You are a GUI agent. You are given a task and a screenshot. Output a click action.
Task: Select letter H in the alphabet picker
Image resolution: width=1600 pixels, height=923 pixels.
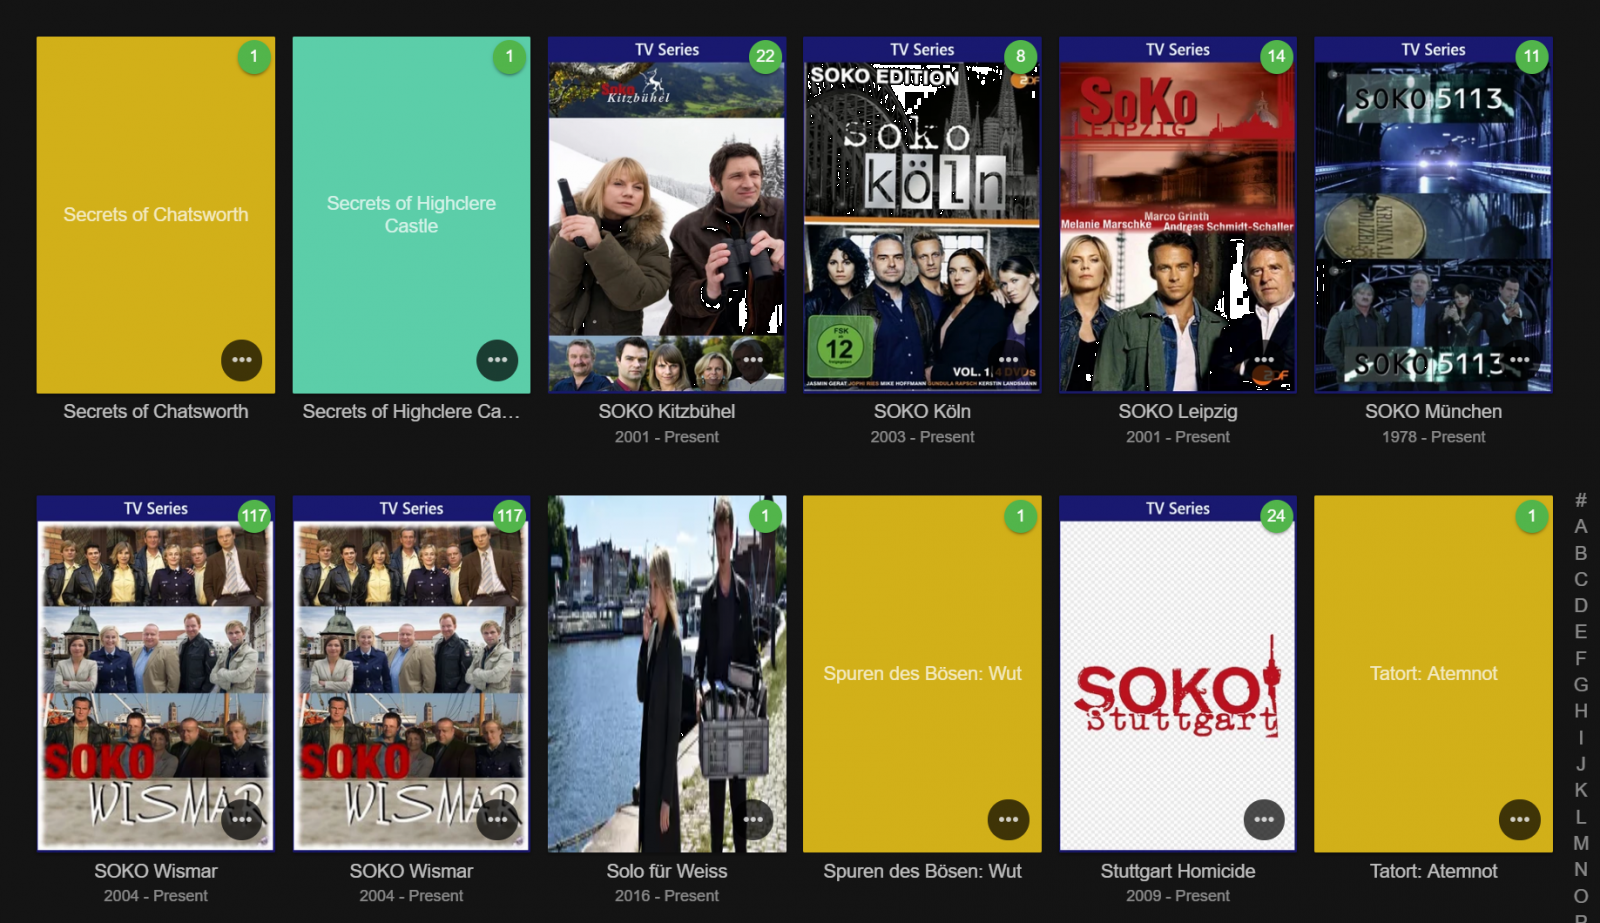[x=1581, y=711]
